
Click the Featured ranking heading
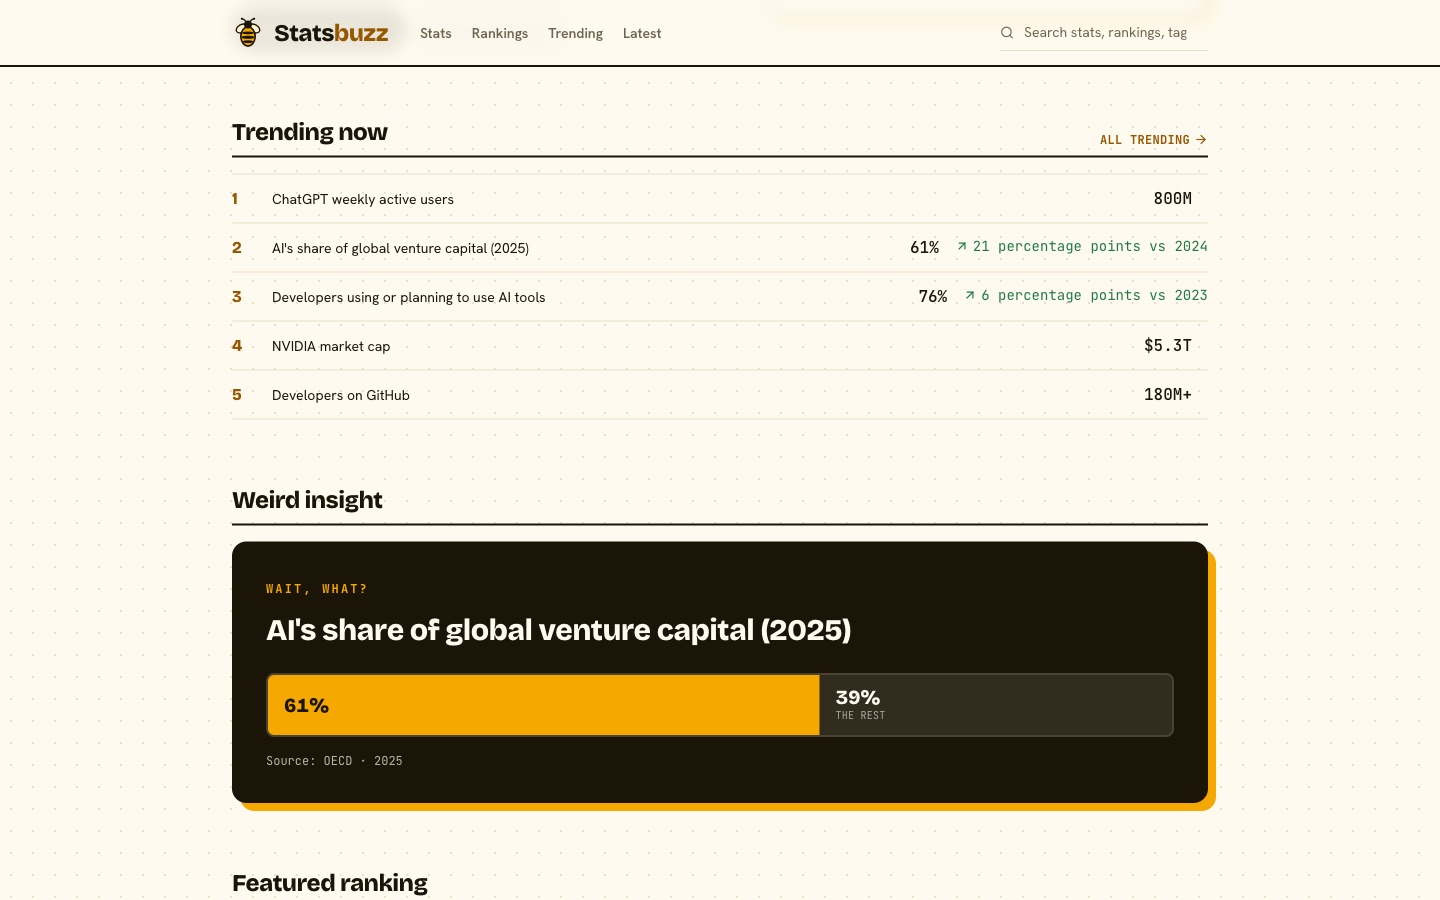(x=330, y=883)
